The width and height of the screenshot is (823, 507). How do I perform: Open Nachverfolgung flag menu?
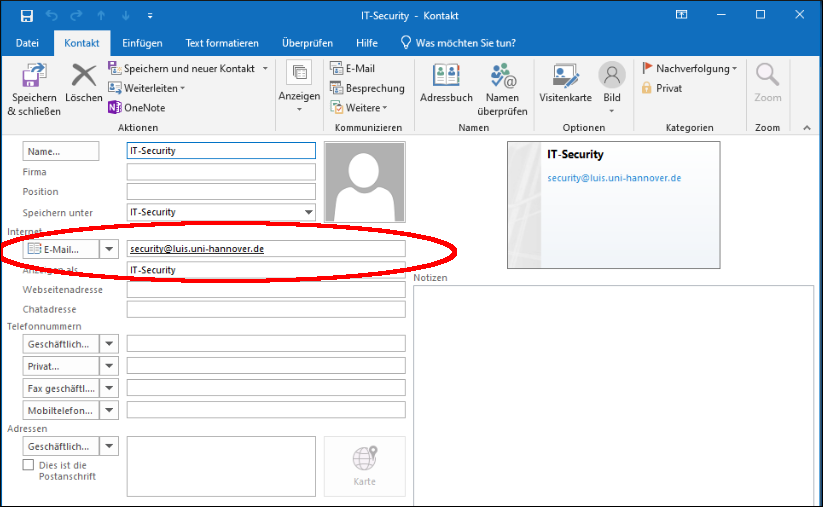pos(690,68)
